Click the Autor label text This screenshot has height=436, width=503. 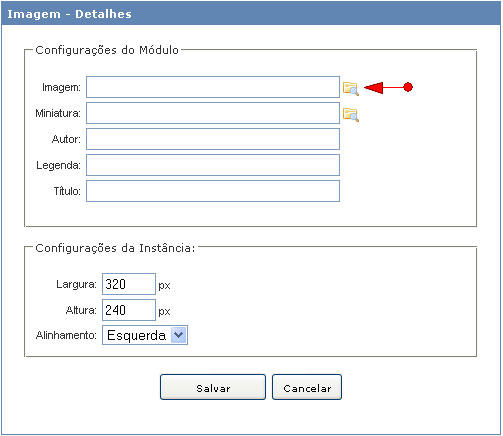click(66, 139)
